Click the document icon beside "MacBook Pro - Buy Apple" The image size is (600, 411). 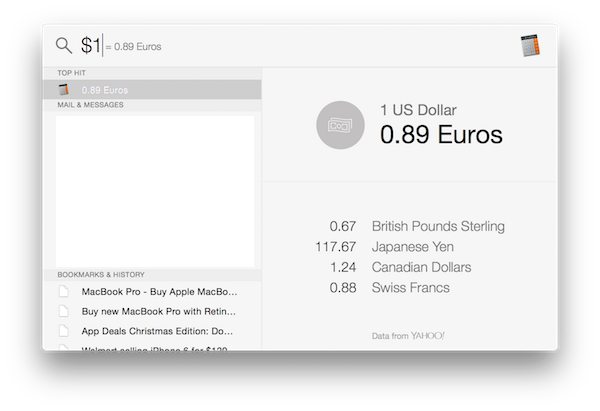[x=65, y=292]
